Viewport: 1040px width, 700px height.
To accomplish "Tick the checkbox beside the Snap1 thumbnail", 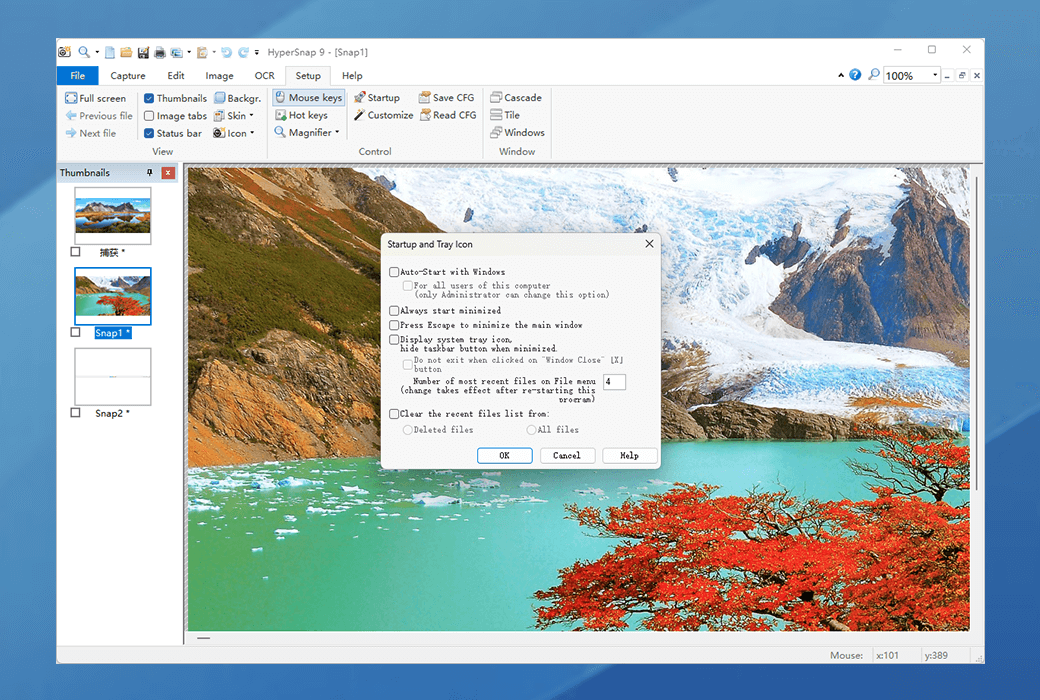I will 76,332.
